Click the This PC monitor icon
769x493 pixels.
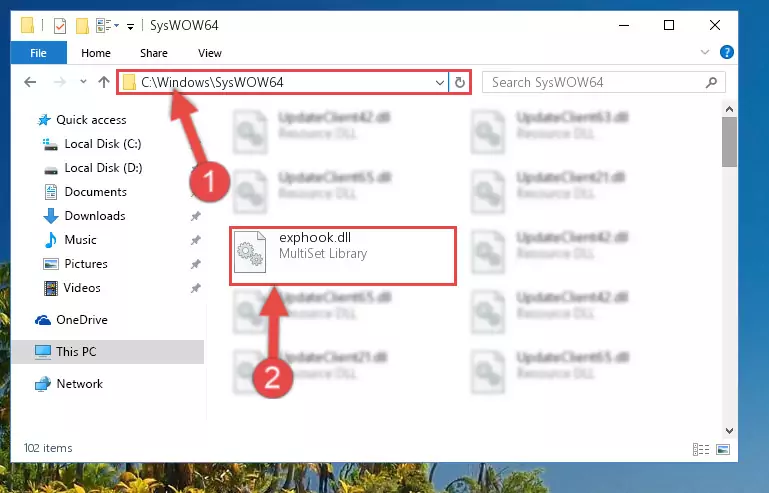(43, 352)
